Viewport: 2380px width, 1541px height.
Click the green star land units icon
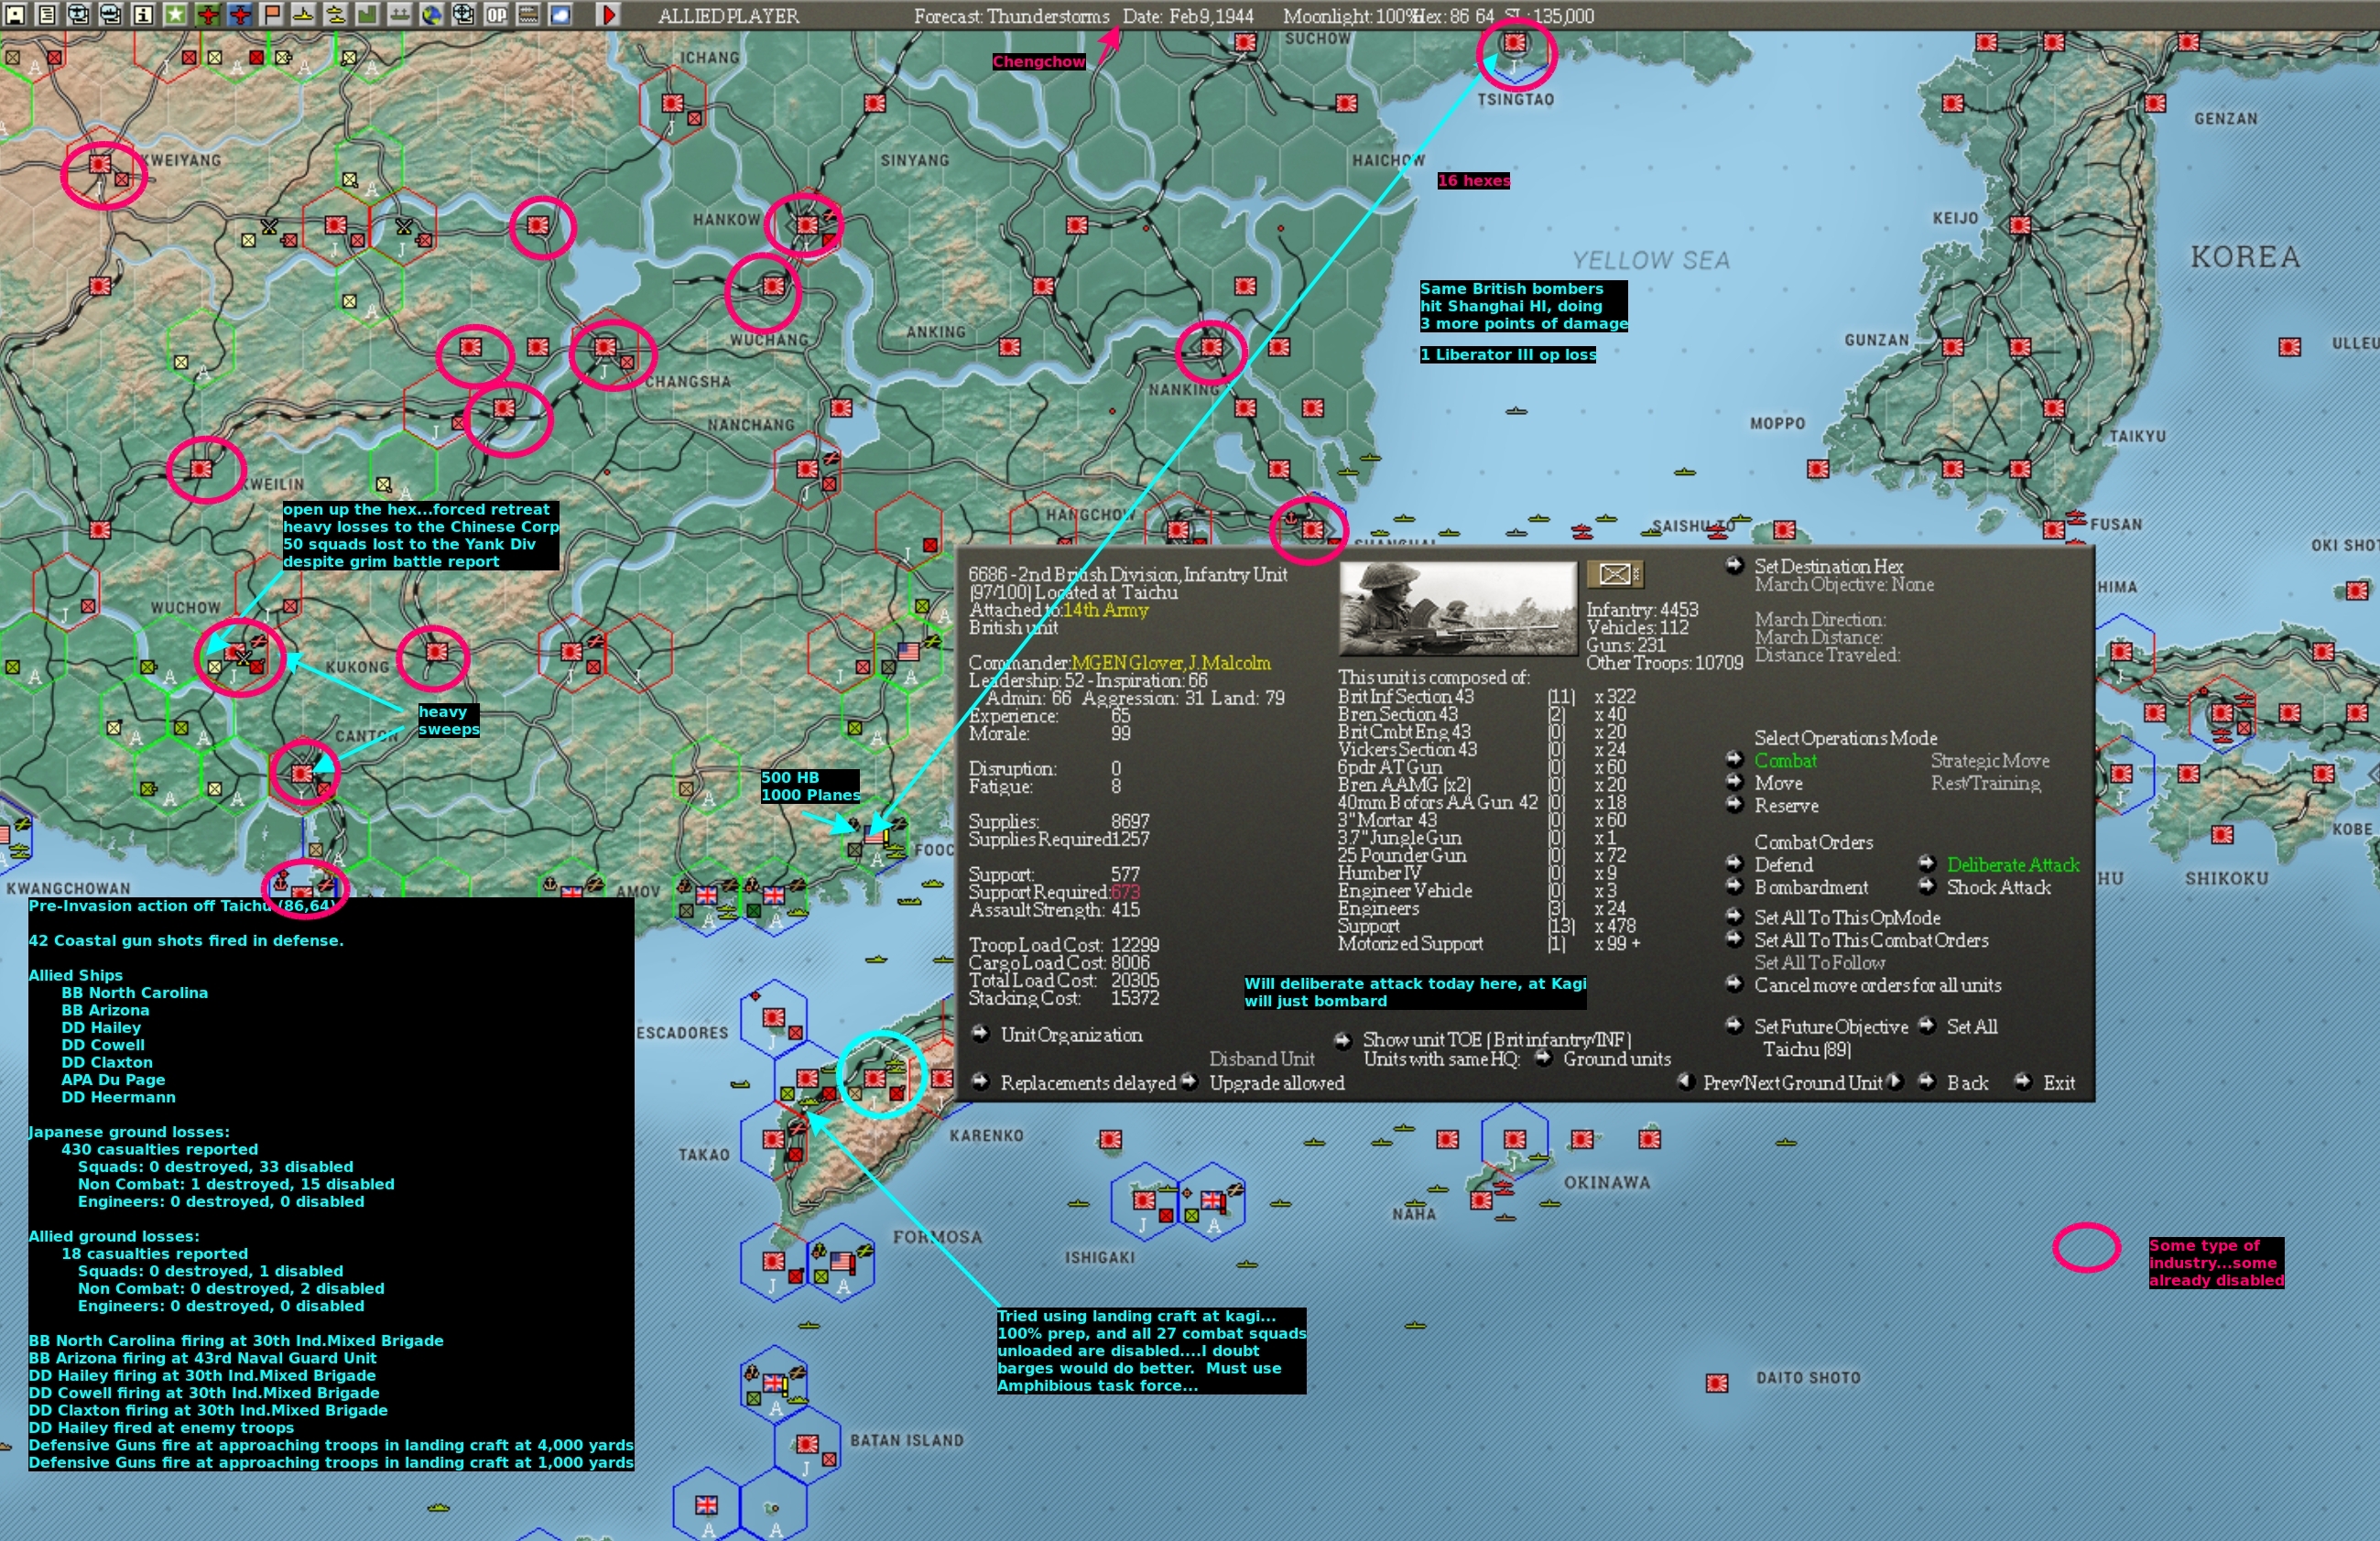click(175, 15)
